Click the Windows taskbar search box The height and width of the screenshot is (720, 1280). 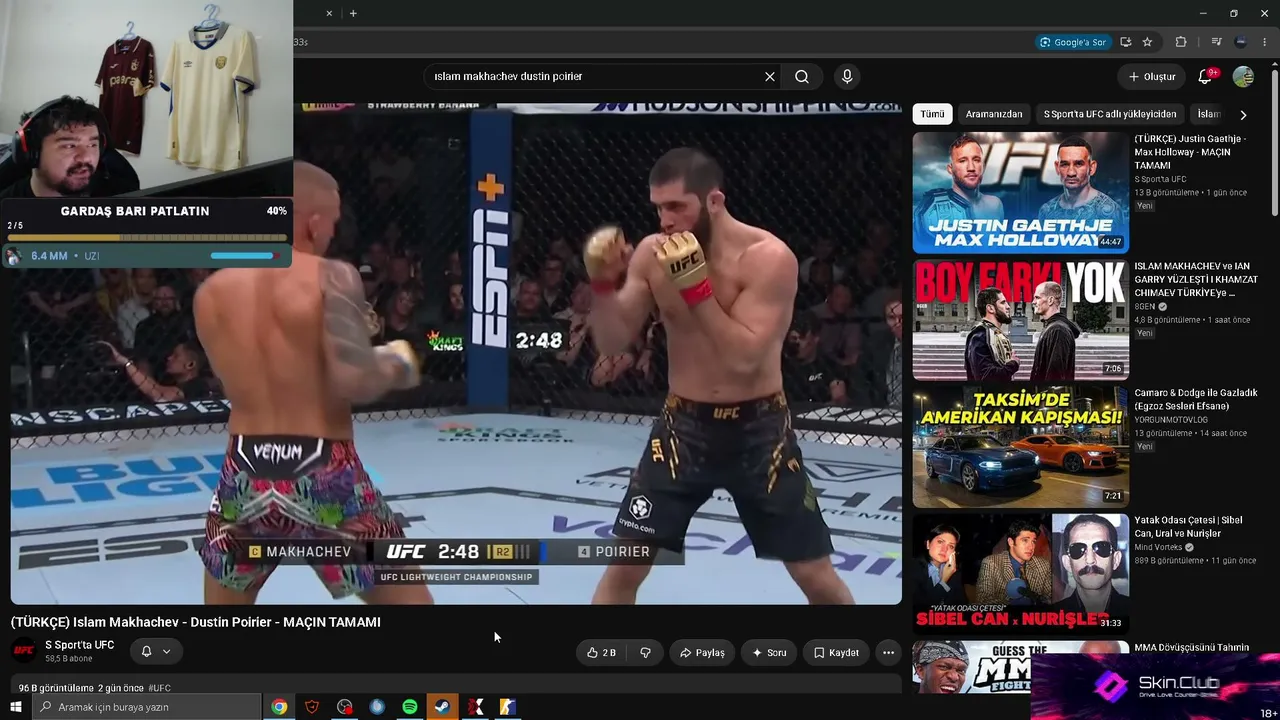[x=147, y=707]
